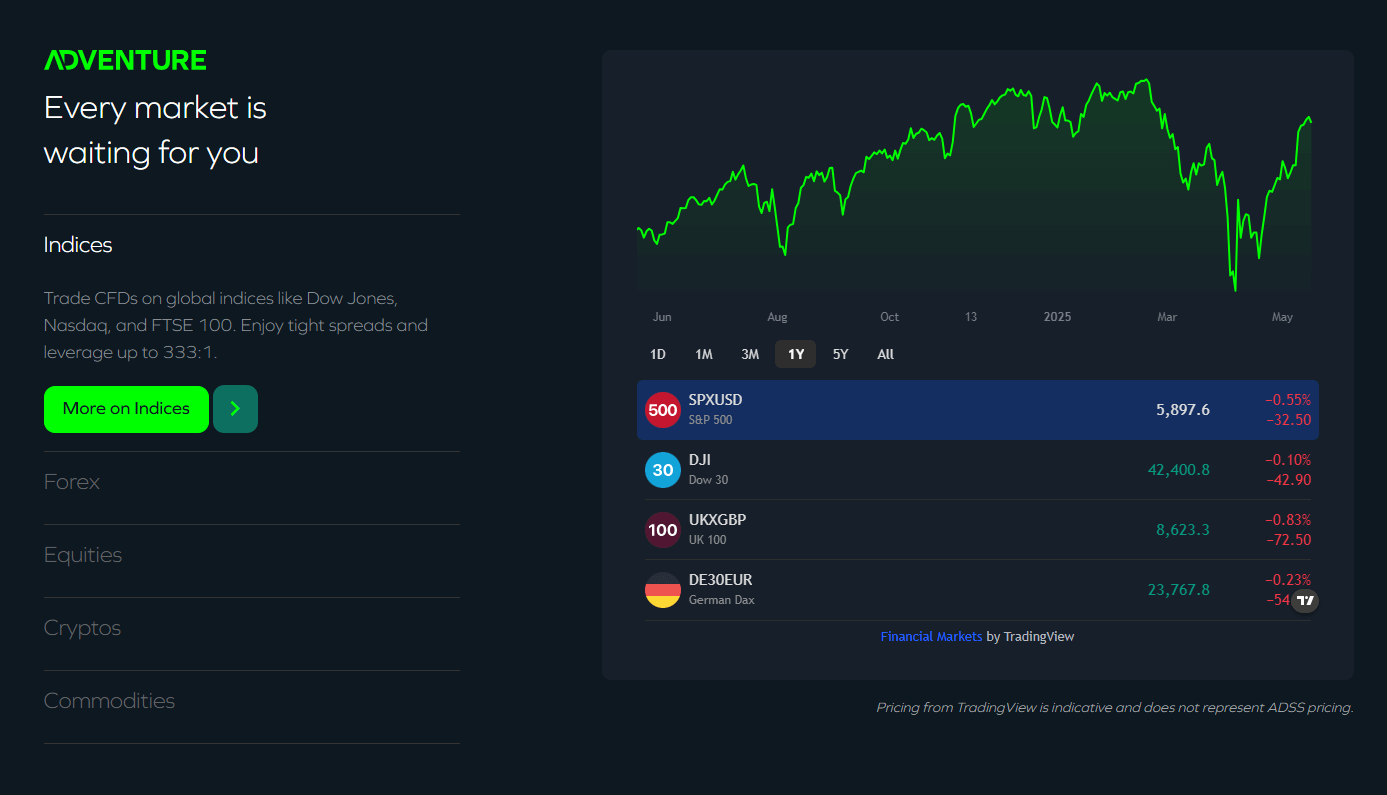Click the Aug label on the chart axis
The image size is (1387, 795).
point(777,317)
